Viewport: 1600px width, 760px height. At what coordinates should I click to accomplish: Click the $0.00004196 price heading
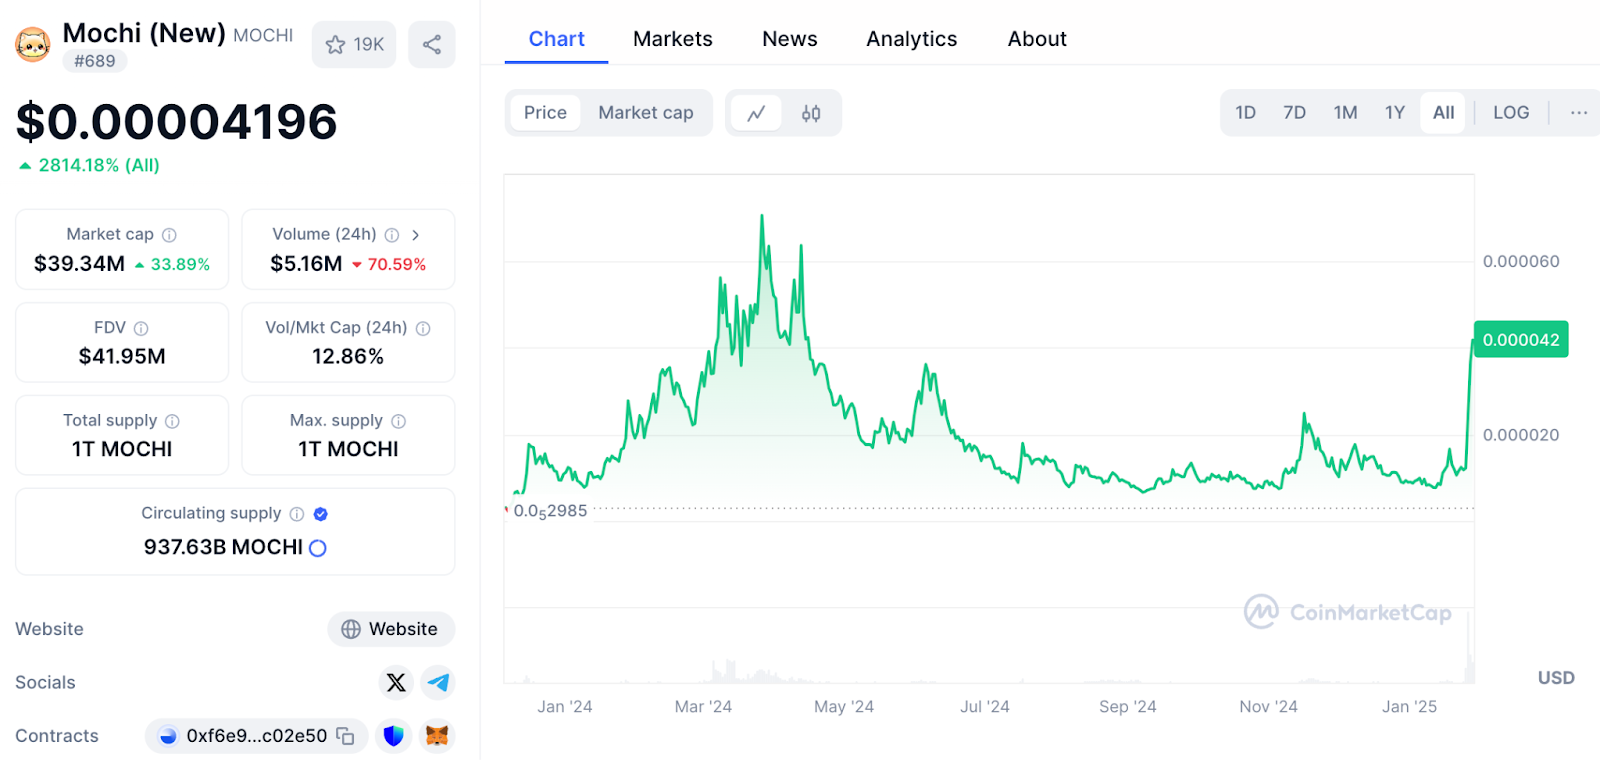[176, 122]
